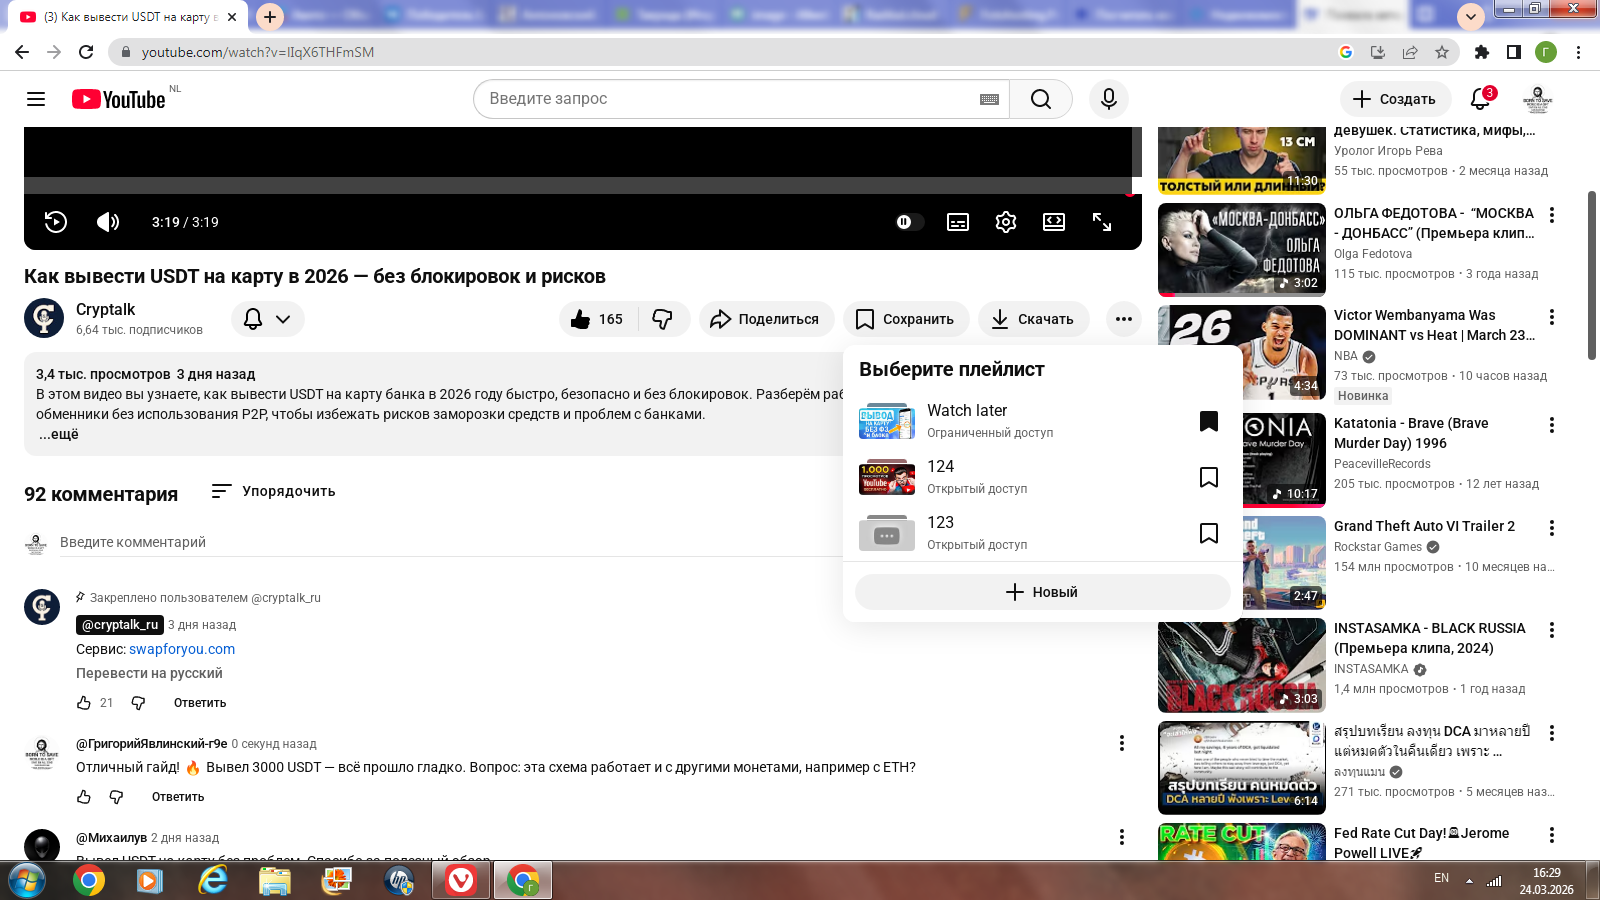Reply to the pinned comment
This screenshot has height=900, width=1600.
click(200, 703)
